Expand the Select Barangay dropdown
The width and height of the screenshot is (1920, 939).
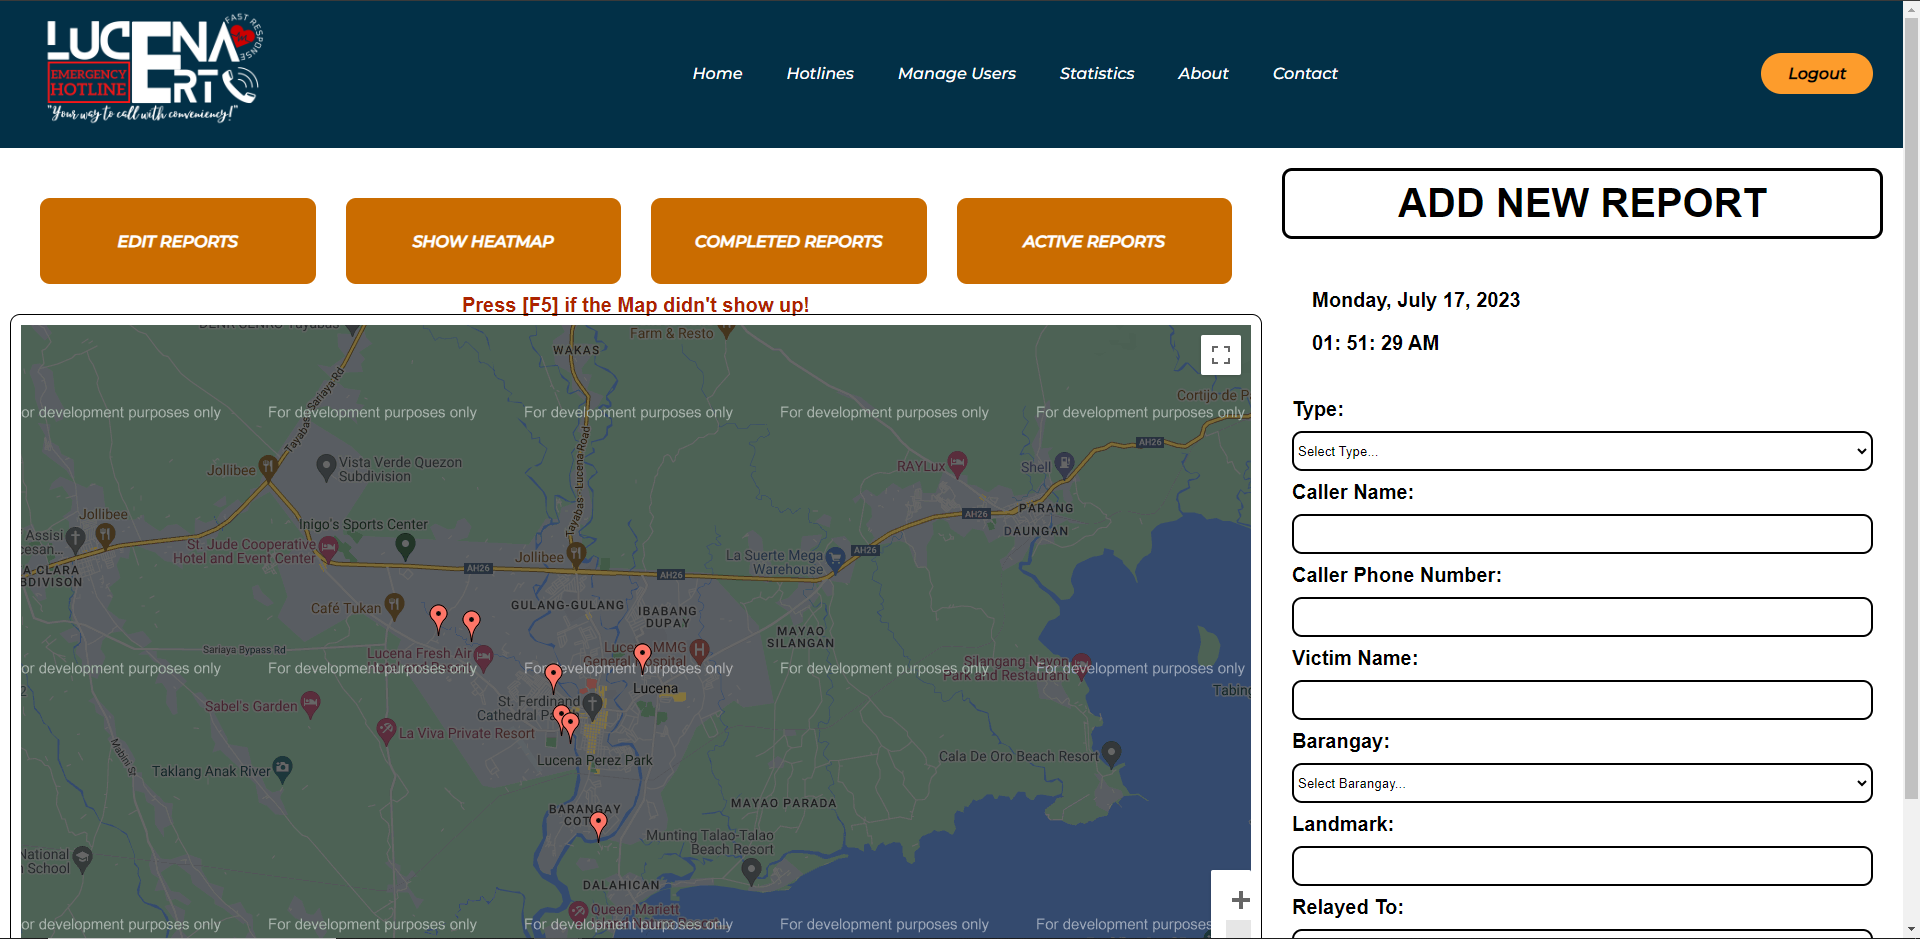click(1581, 783)
